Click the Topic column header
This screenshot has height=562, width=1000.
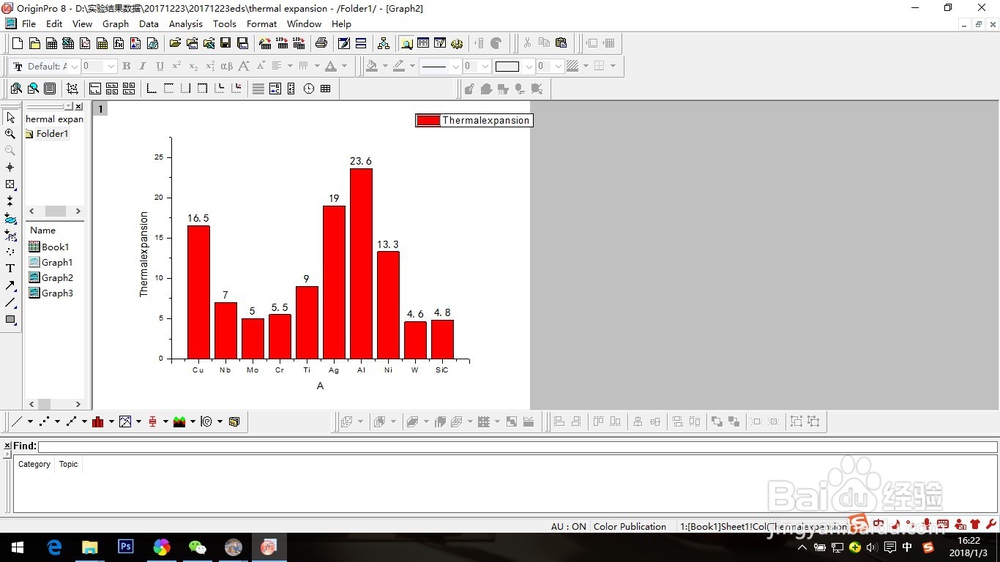click(68, 464)
